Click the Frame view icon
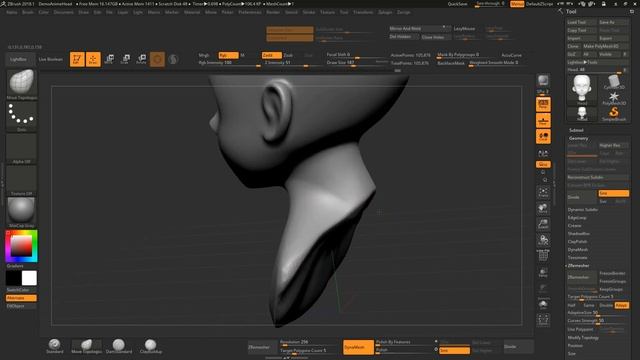The width and height of the screenshot is (640, 360). coord(543,192)
